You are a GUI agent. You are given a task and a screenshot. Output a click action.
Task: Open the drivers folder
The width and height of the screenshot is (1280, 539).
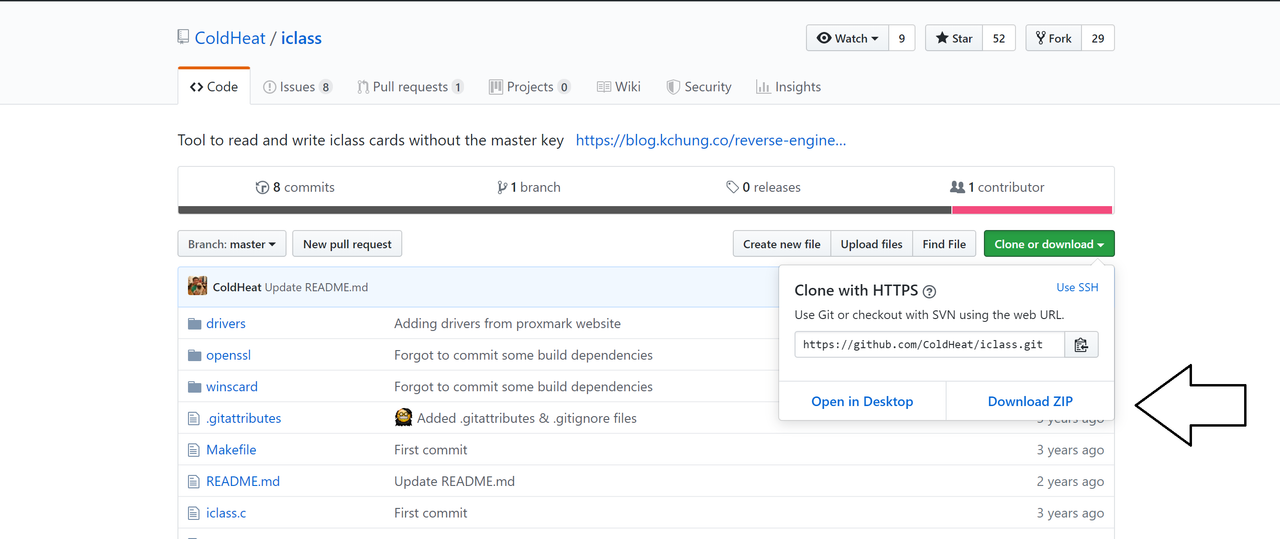(x=226, y=323)
